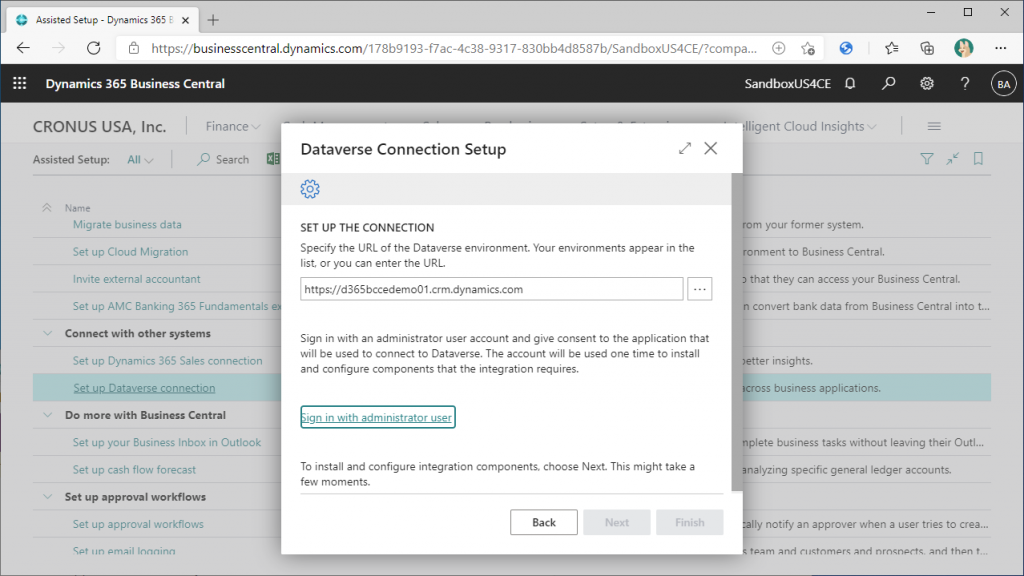Screen dimensions: 1024x576
Task: Click the Back button
Action: click(x=543, y=522)
